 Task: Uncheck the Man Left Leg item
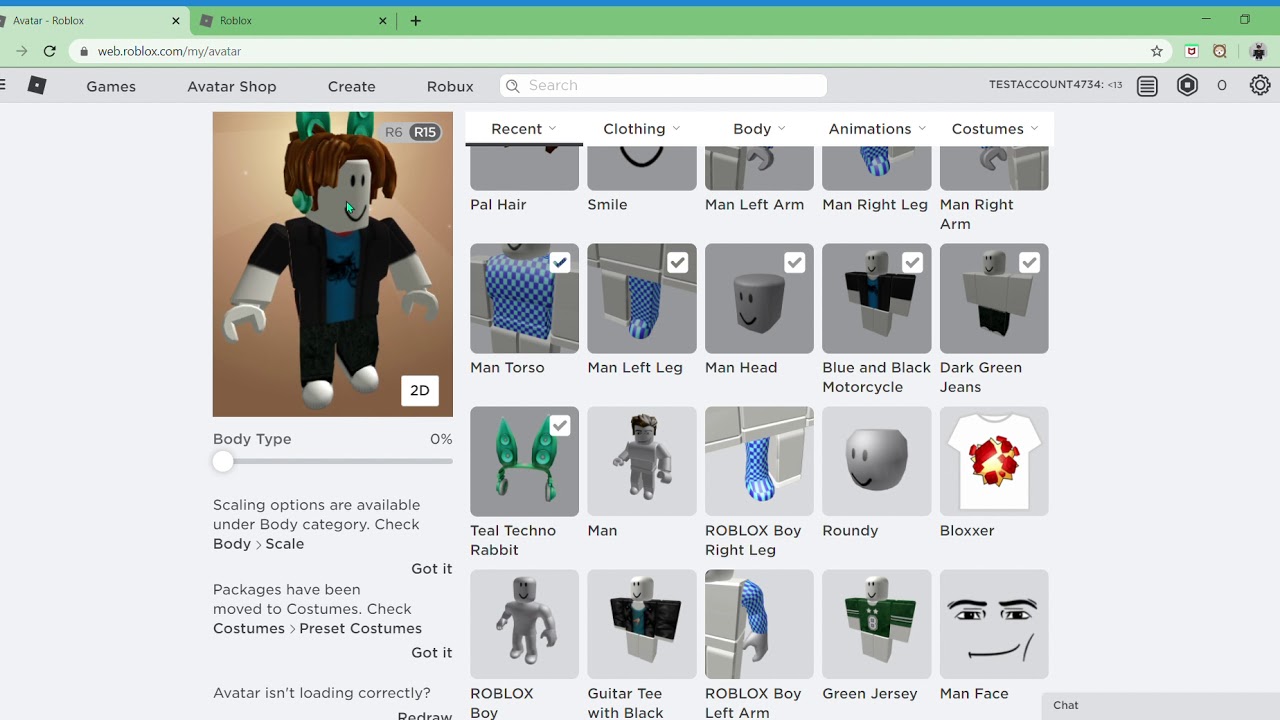(x=678, y=263)
